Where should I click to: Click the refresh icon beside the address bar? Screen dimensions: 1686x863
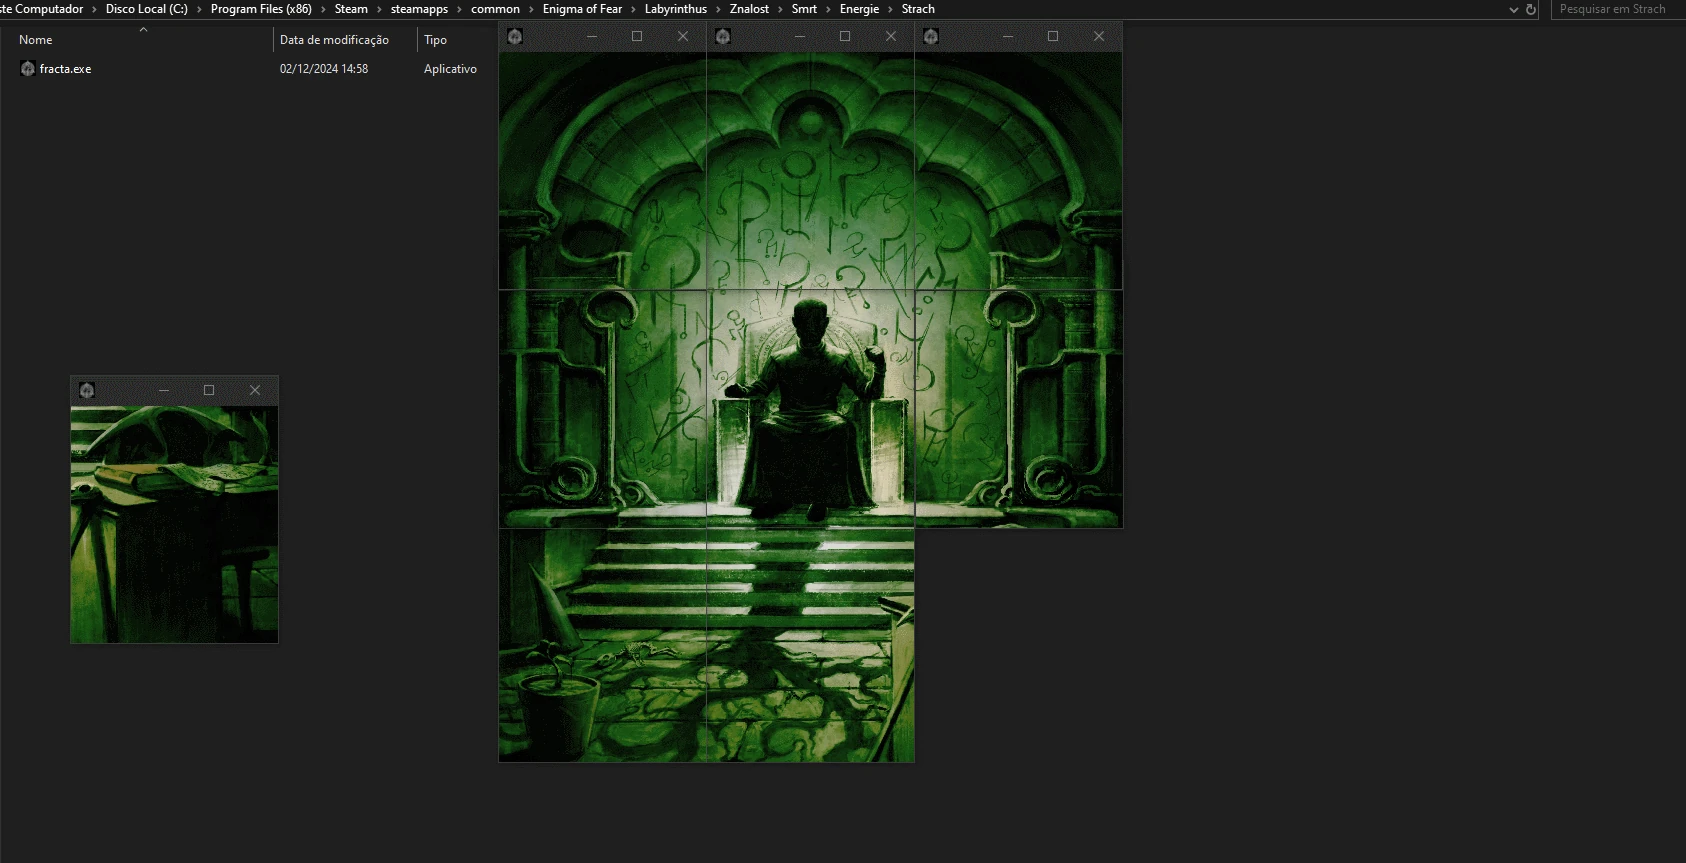(x=1530, y=9)
